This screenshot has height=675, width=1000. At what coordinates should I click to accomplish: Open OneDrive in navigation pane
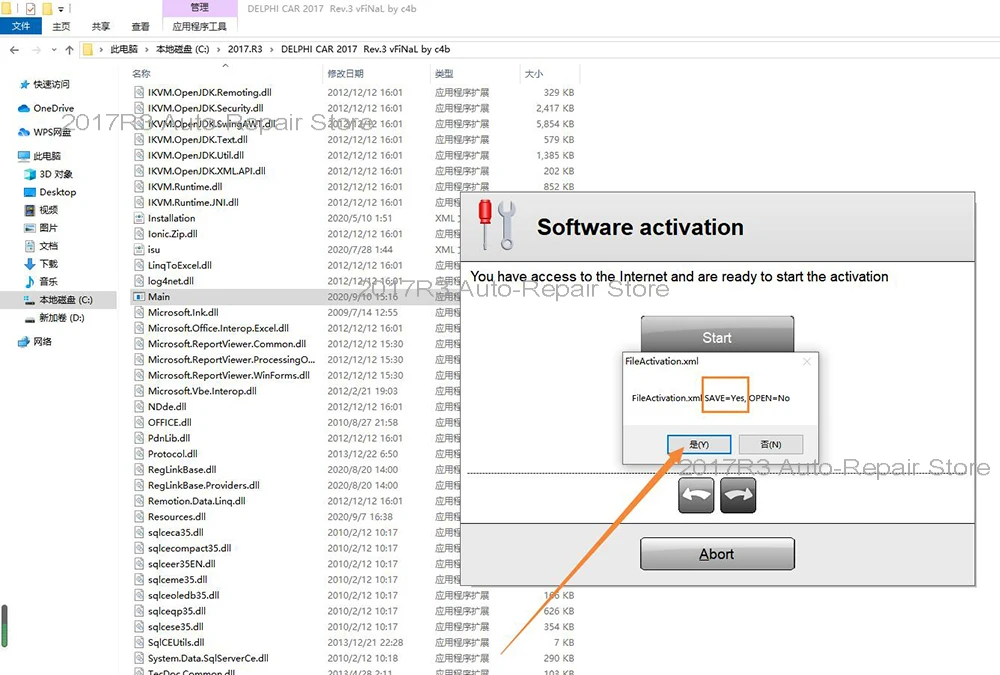pos(46,108)
